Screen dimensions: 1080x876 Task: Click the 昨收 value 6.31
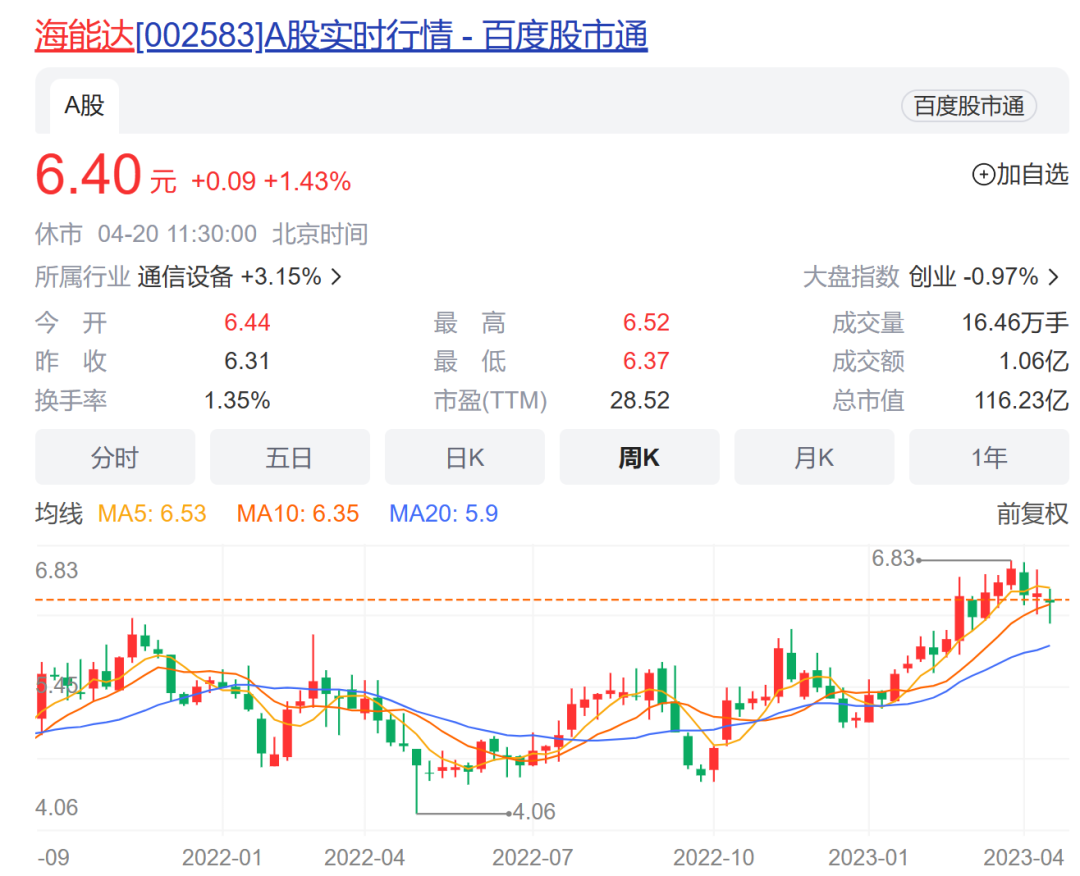coord(247,361)
